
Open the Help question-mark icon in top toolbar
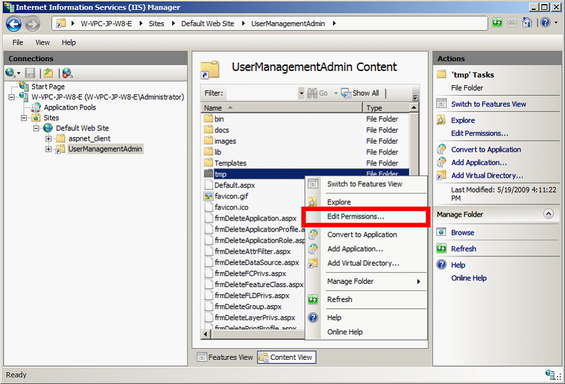click(x=546, y=23)
